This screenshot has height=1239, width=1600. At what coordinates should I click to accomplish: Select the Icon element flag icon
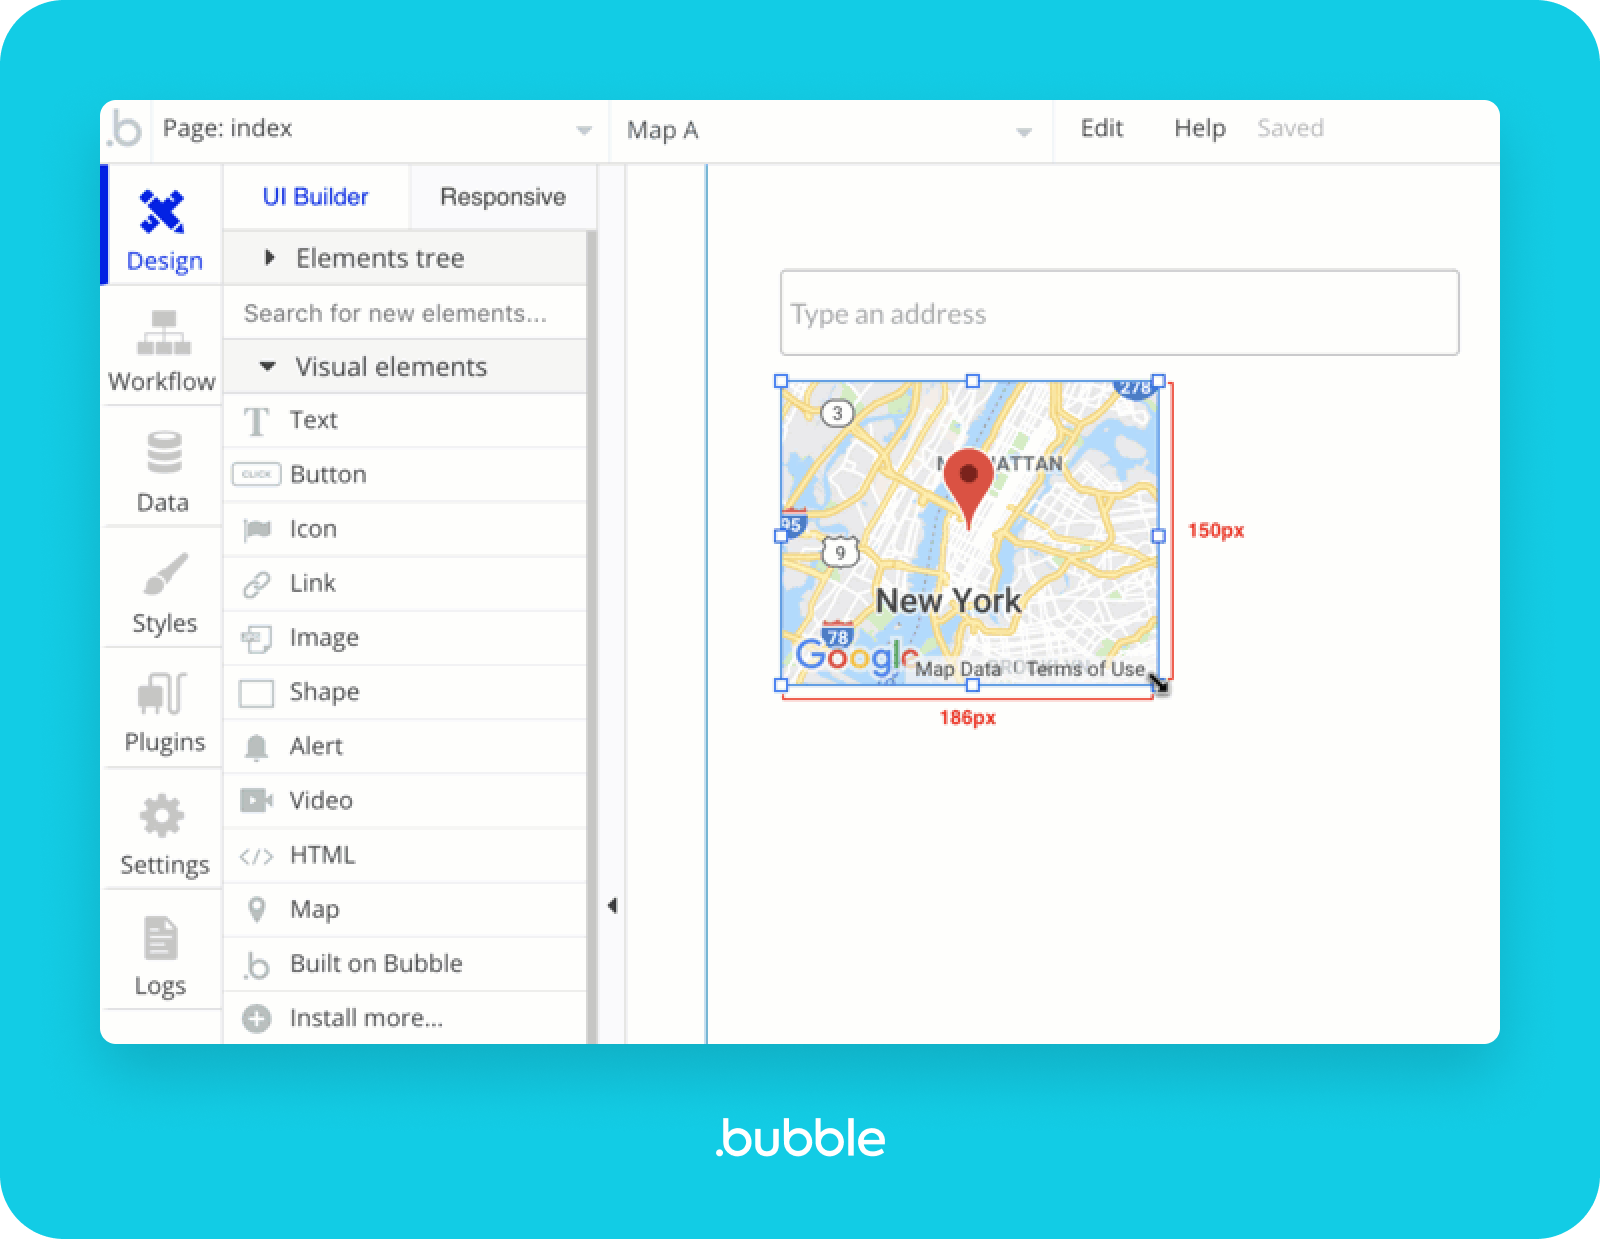point(257,529)
